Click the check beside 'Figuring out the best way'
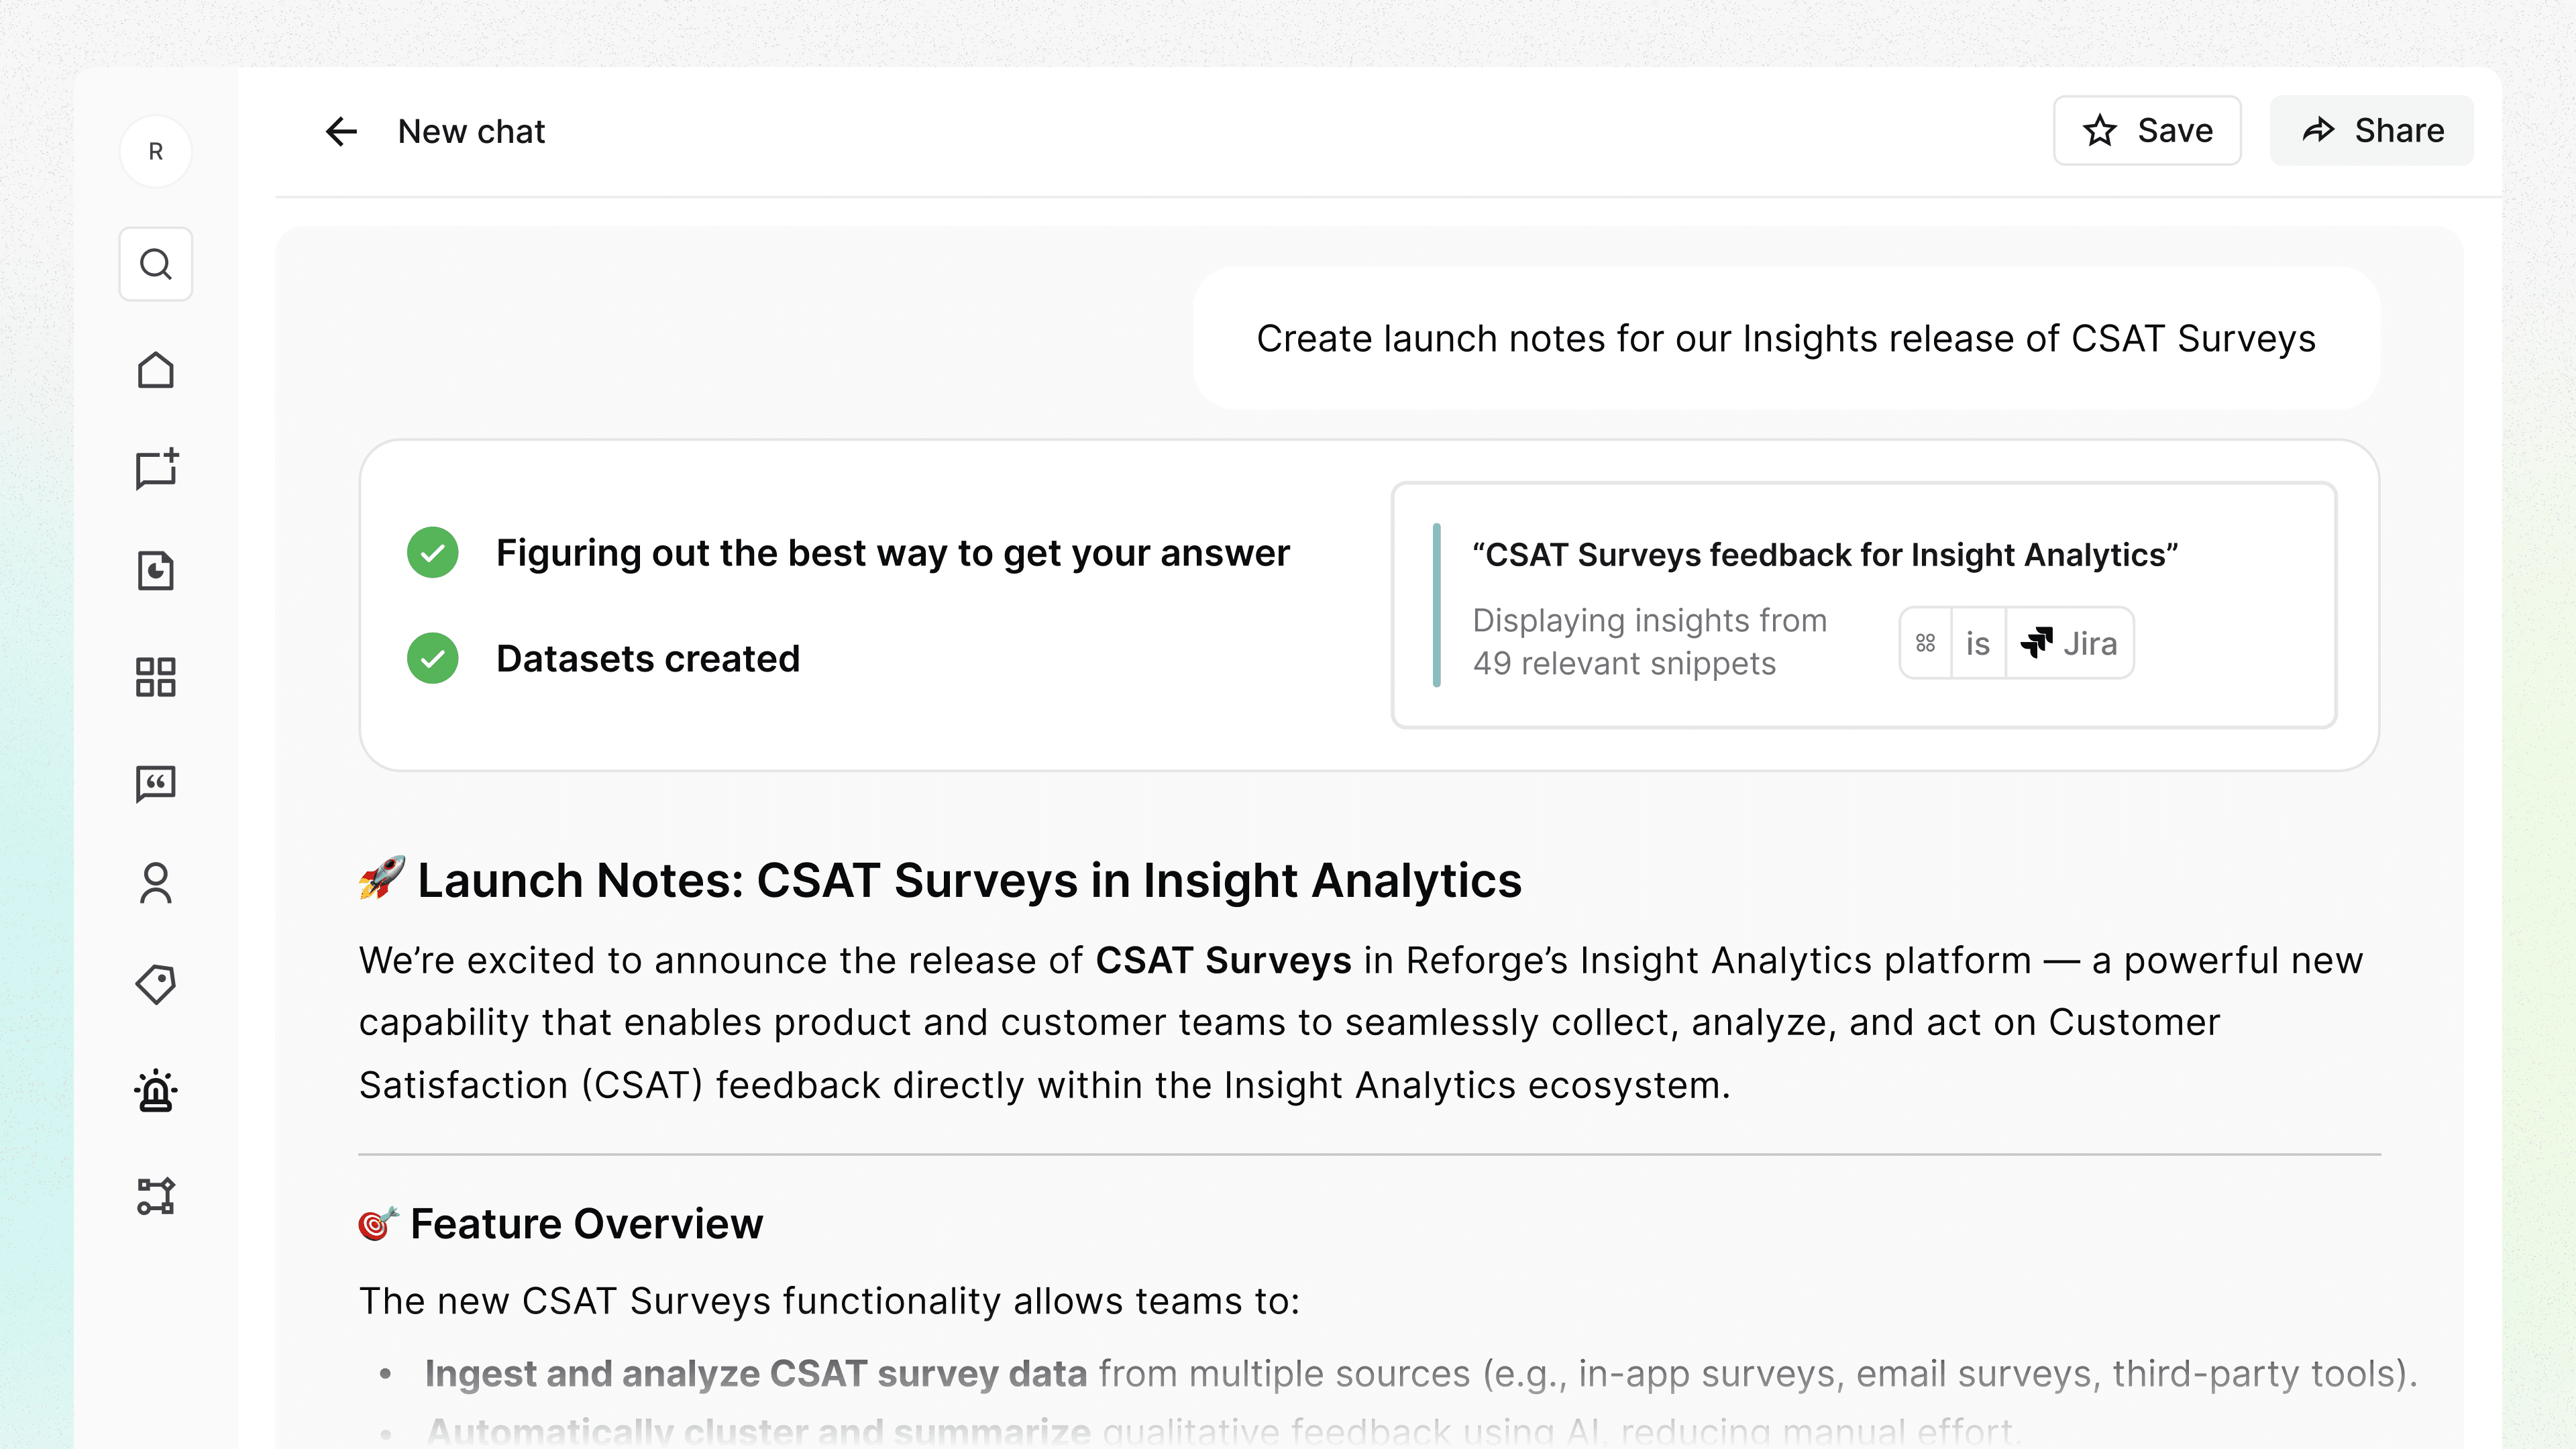The height and width of the screenshot is (1449, 2576). 432,553
